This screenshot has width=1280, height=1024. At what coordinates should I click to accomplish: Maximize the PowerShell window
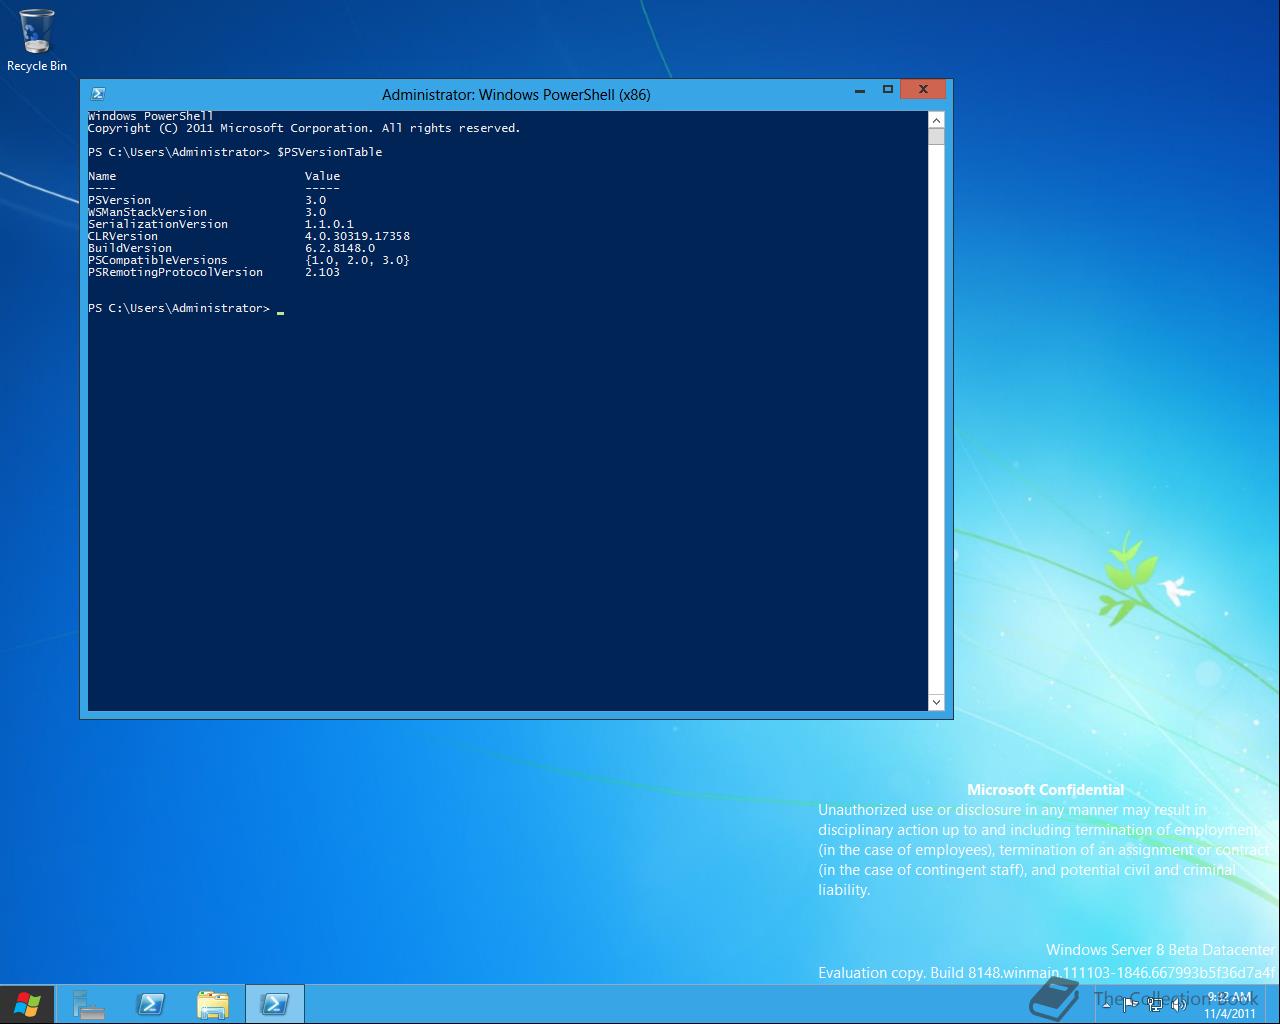pos(887,90)
